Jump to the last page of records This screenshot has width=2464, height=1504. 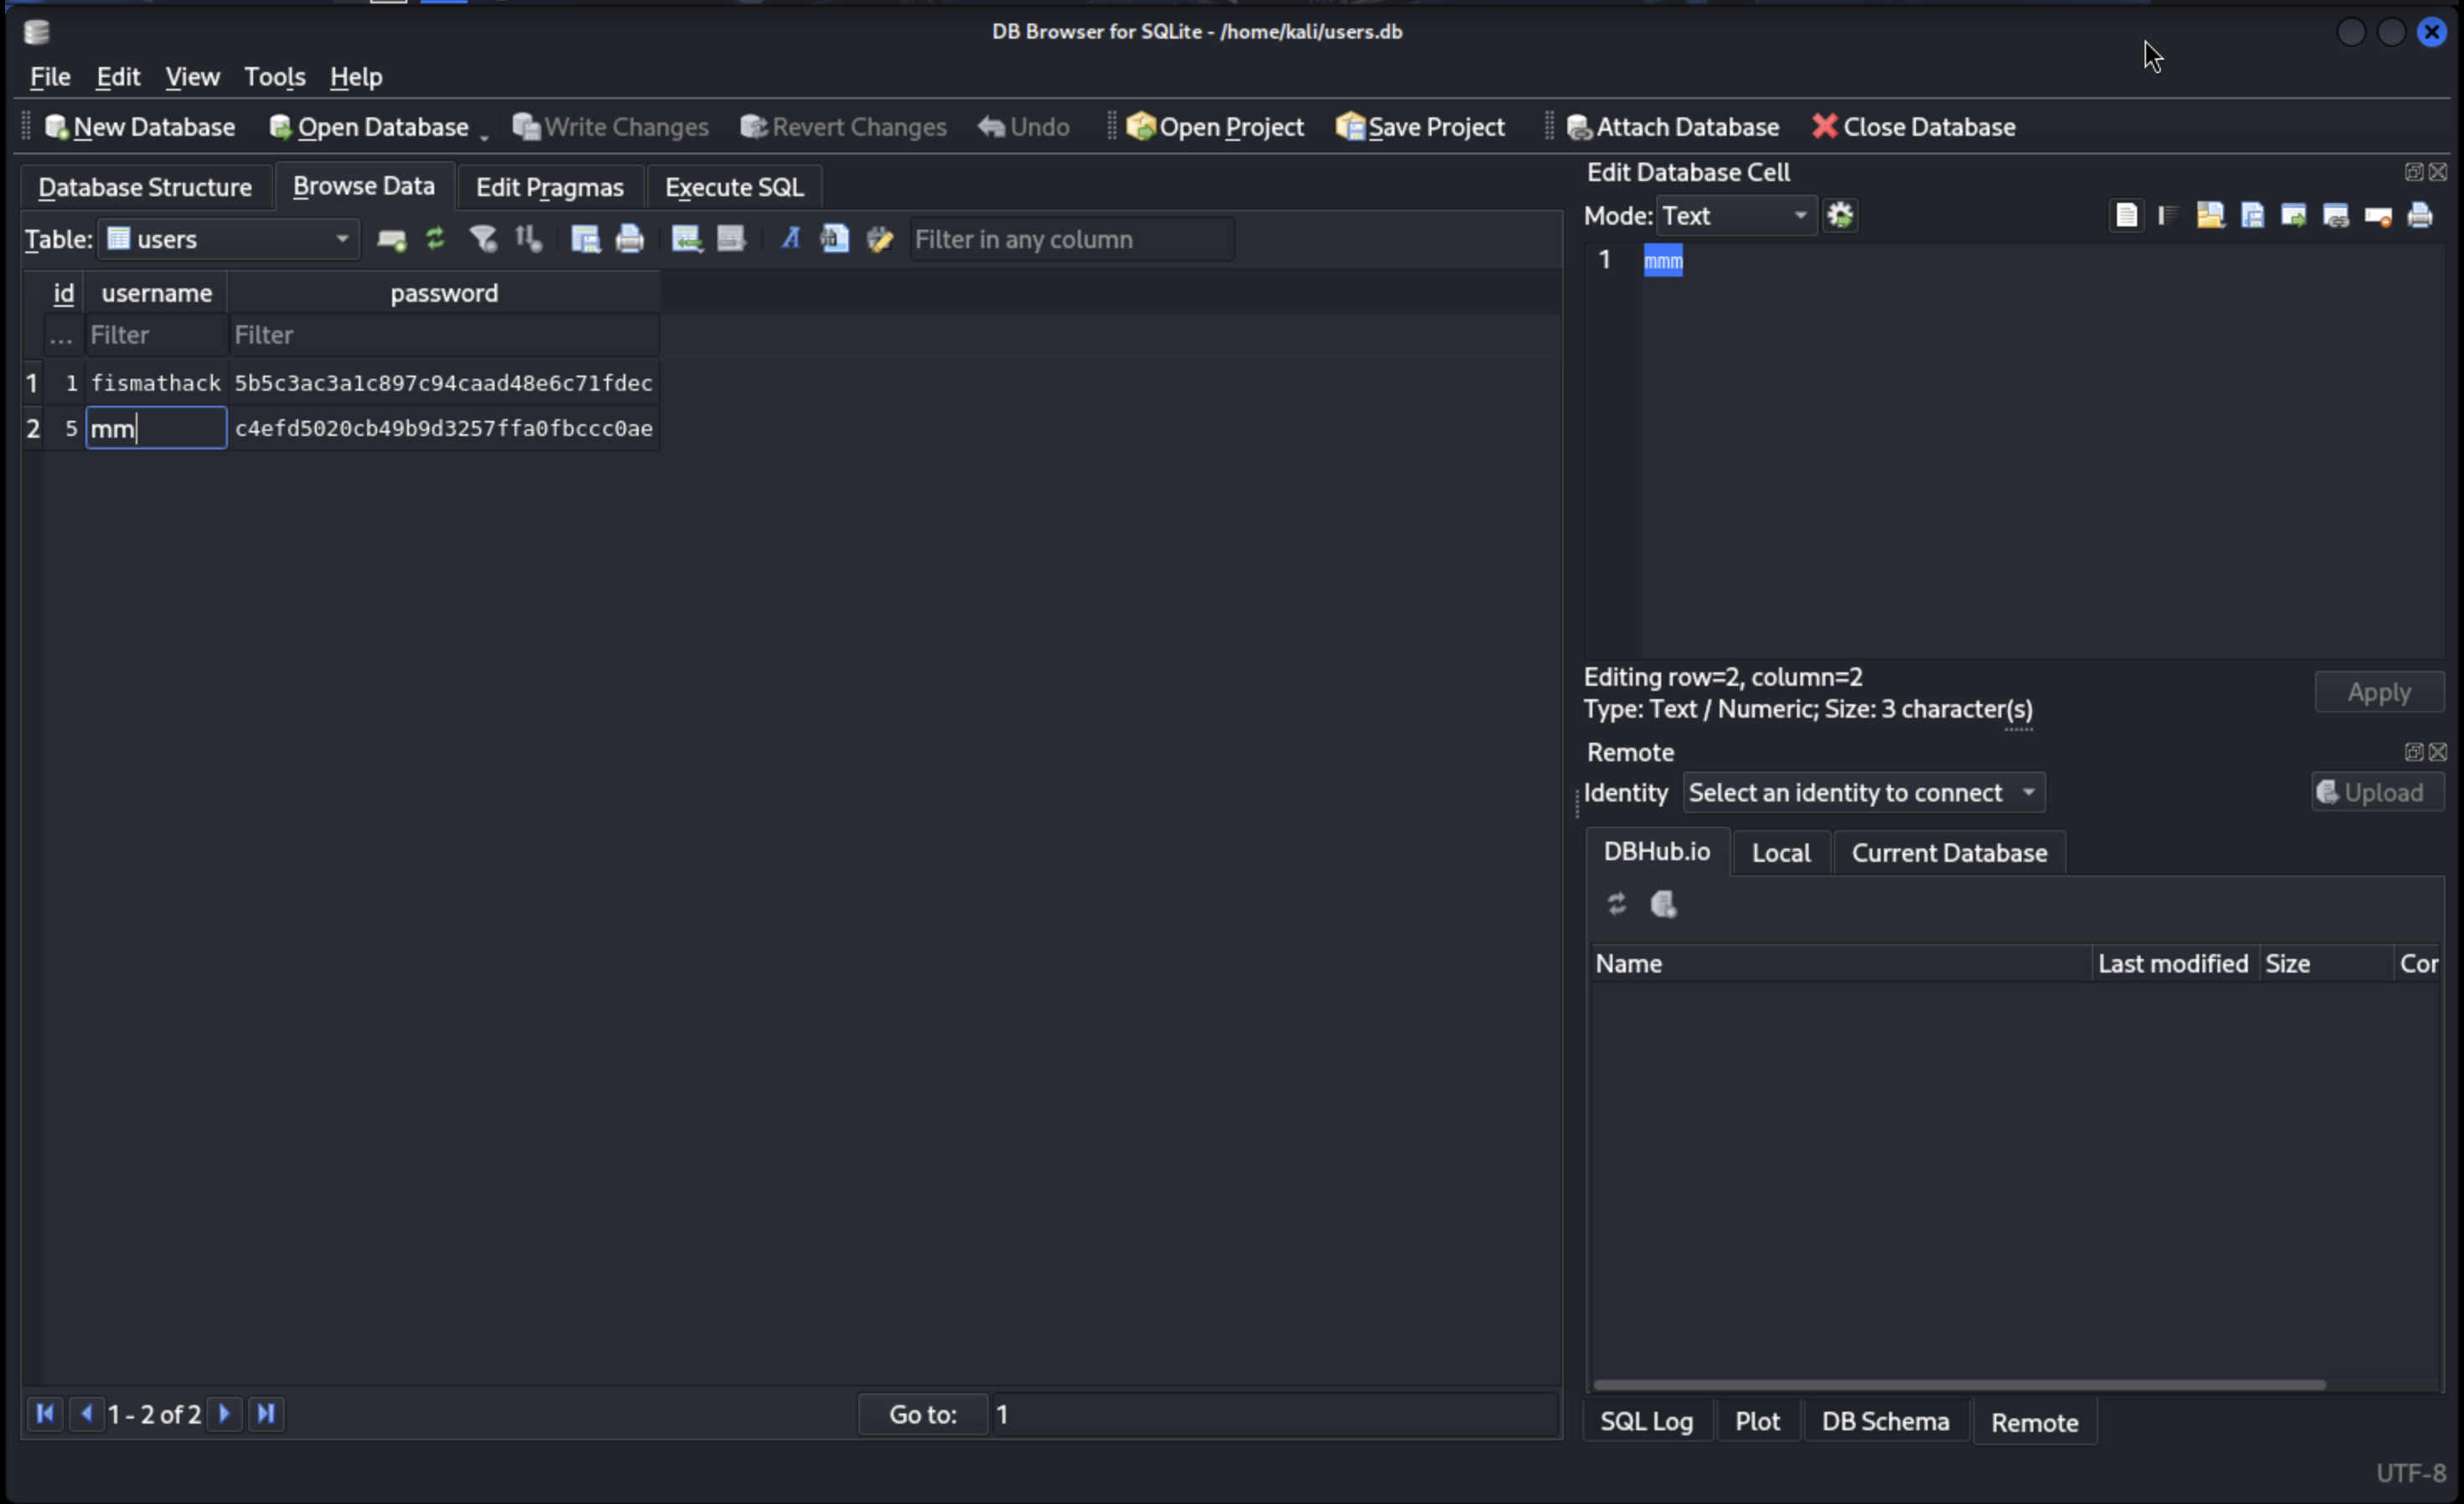point(266,1413)
